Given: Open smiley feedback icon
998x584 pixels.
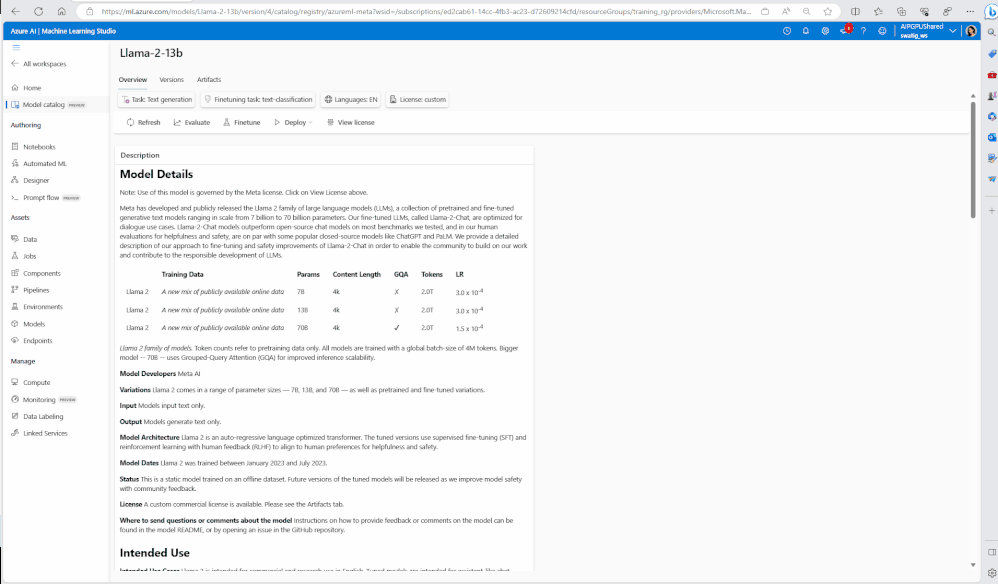Looking at the screenshot, I should 882,31.
